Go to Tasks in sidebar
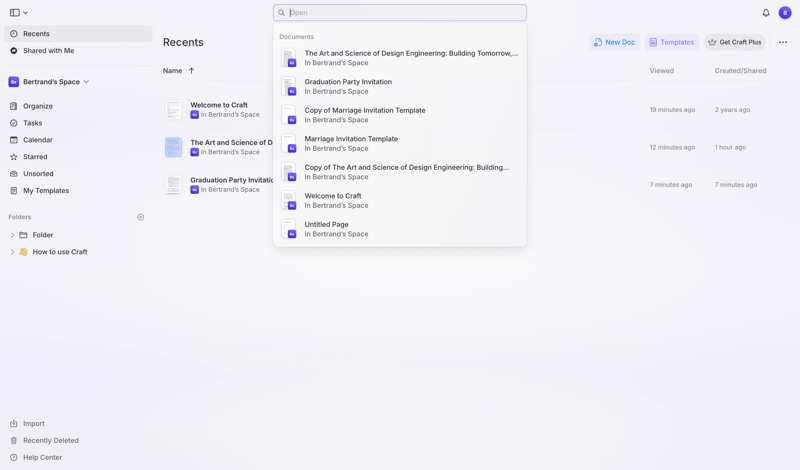Image resolution: width=800 pixels, height=470 pixels. click(32, 123)
